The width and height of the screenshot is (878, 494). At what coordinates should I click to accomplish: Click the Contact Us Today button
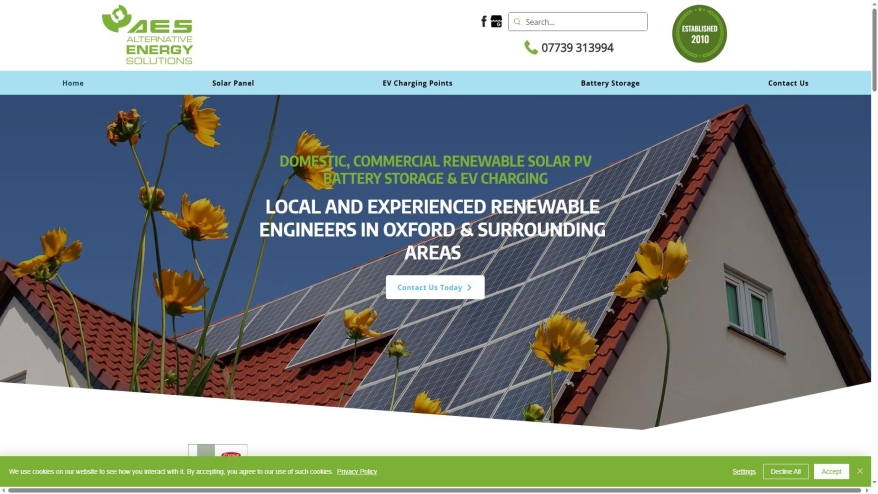(435, 287)
